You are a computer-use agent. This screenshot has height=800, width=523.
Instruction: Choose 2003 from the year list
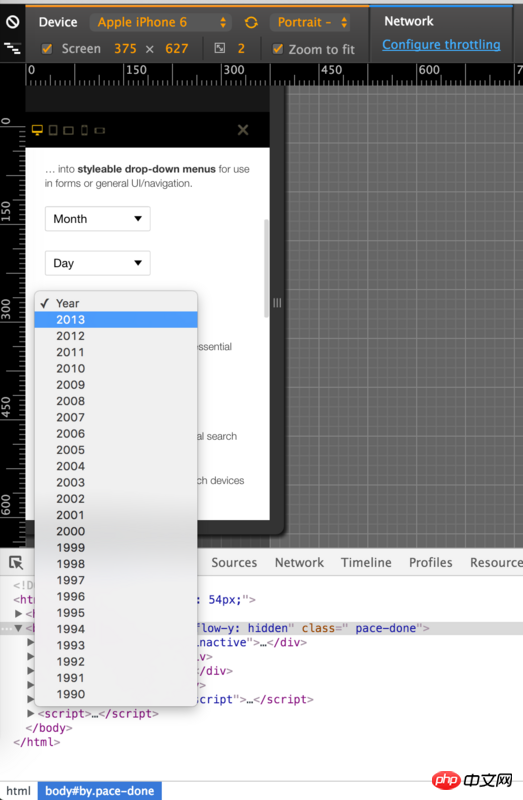(116, 483)
